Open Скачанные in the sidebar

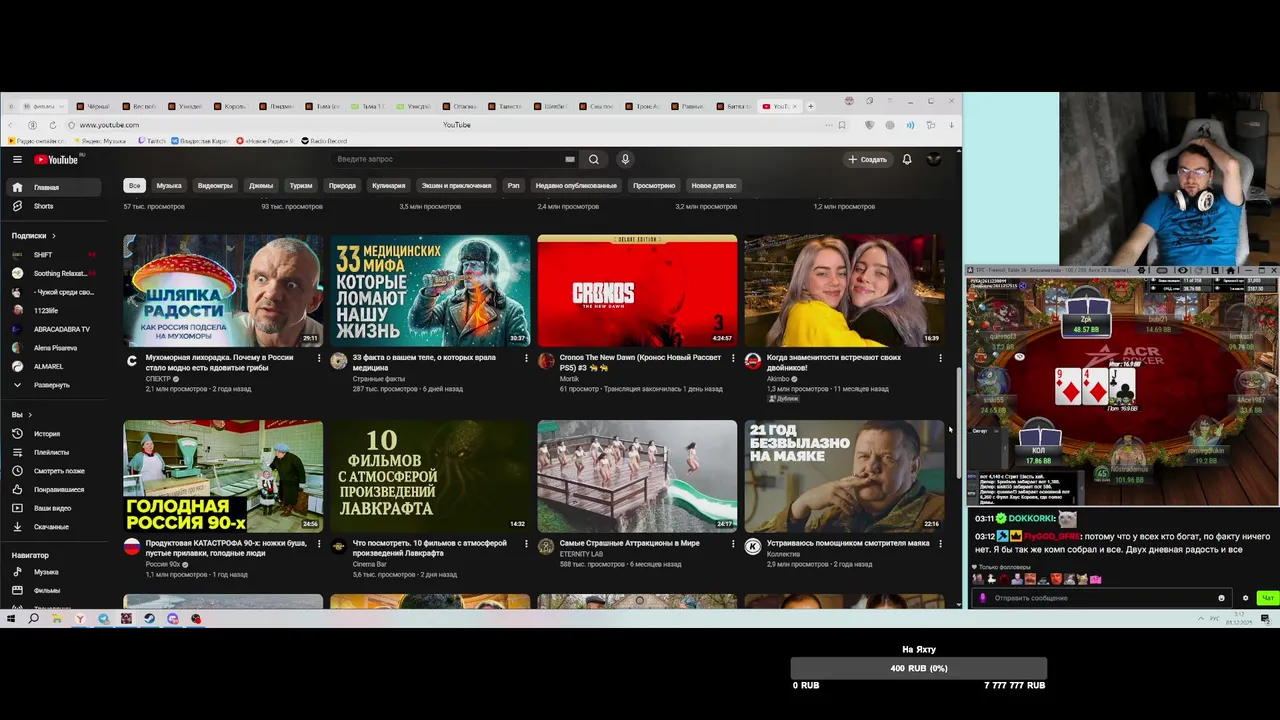(x=52, y=527)
